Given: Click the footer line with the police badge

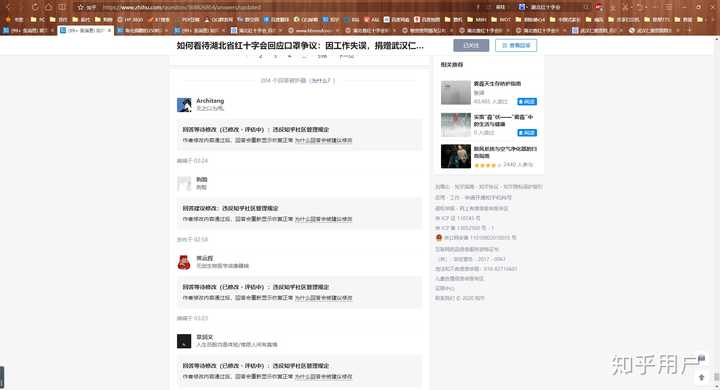Looking at the screenshot, I should (476, 238).
